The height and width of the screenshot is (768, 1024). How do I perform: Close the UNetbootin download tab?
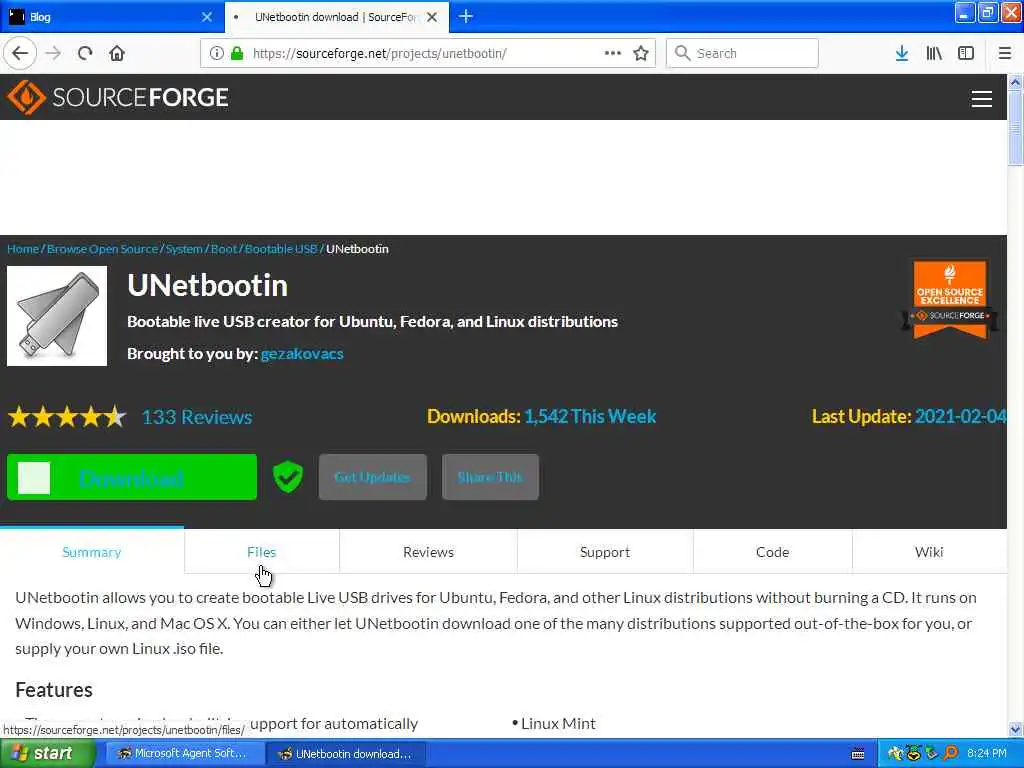coord(432,17)
